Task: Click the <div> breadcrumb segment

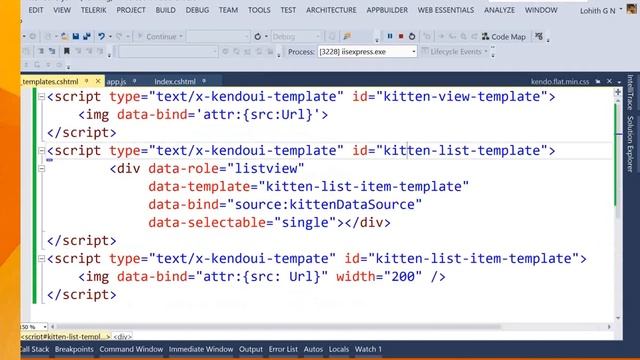Action: point(122,337)
